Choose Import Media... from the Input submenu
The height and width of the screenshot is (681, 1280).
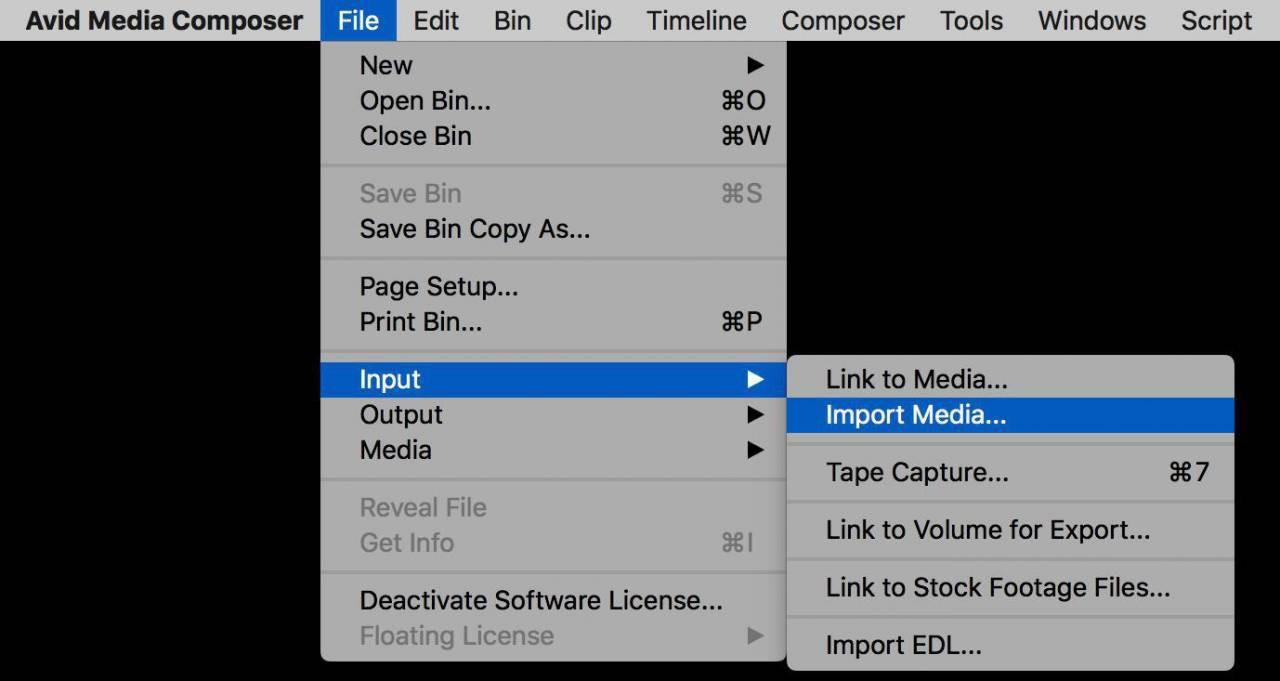coord(1010,415)
